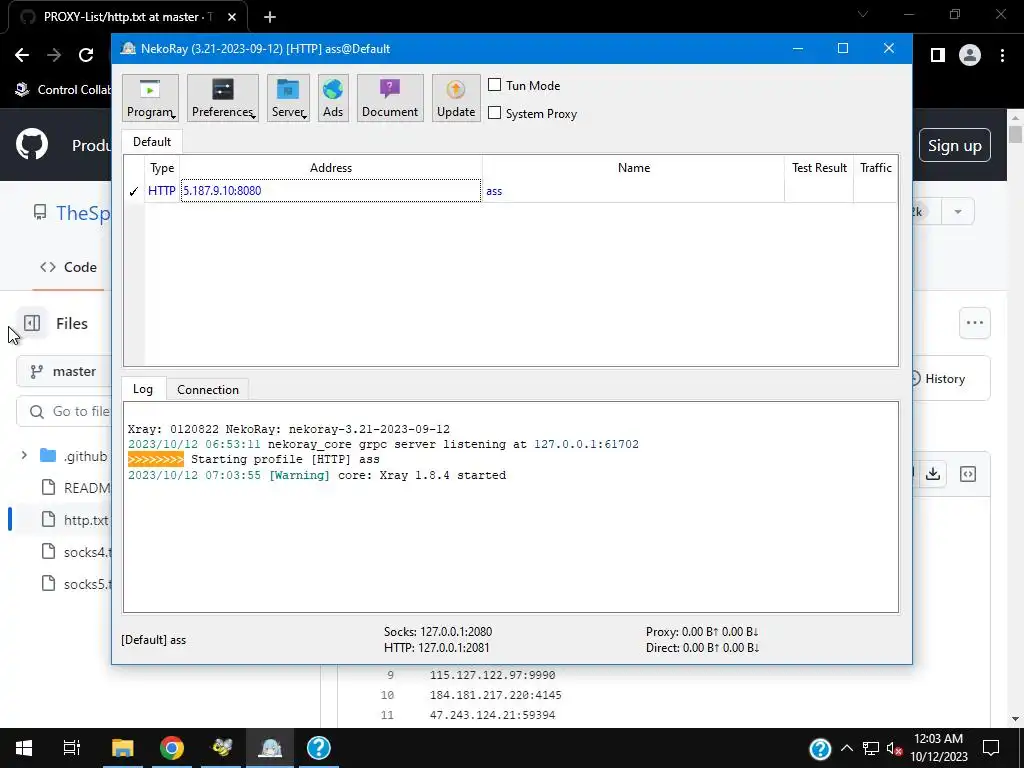Image resolution: width=1024 pixels, height=768 pixels.
Task: Switch to the Log tab
Action: [143, 389]
